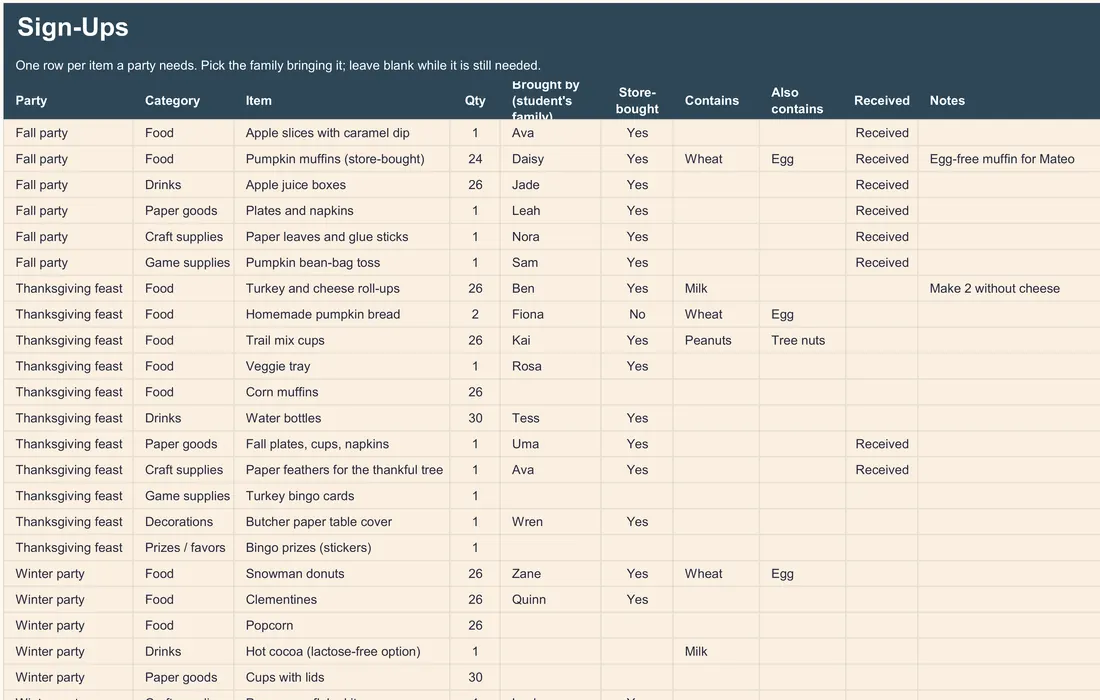The image size is (1100, 700).
Task: Click the 'Clementines' item cell
Action: point(342,600)
